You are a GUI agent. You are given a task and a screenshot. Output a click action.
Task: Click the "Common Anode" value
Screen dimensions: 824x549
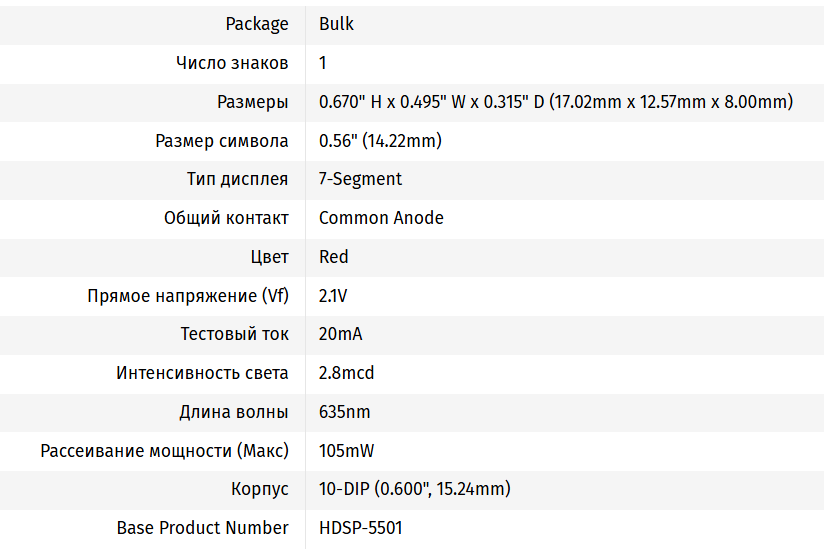click(x=381, y=218)
